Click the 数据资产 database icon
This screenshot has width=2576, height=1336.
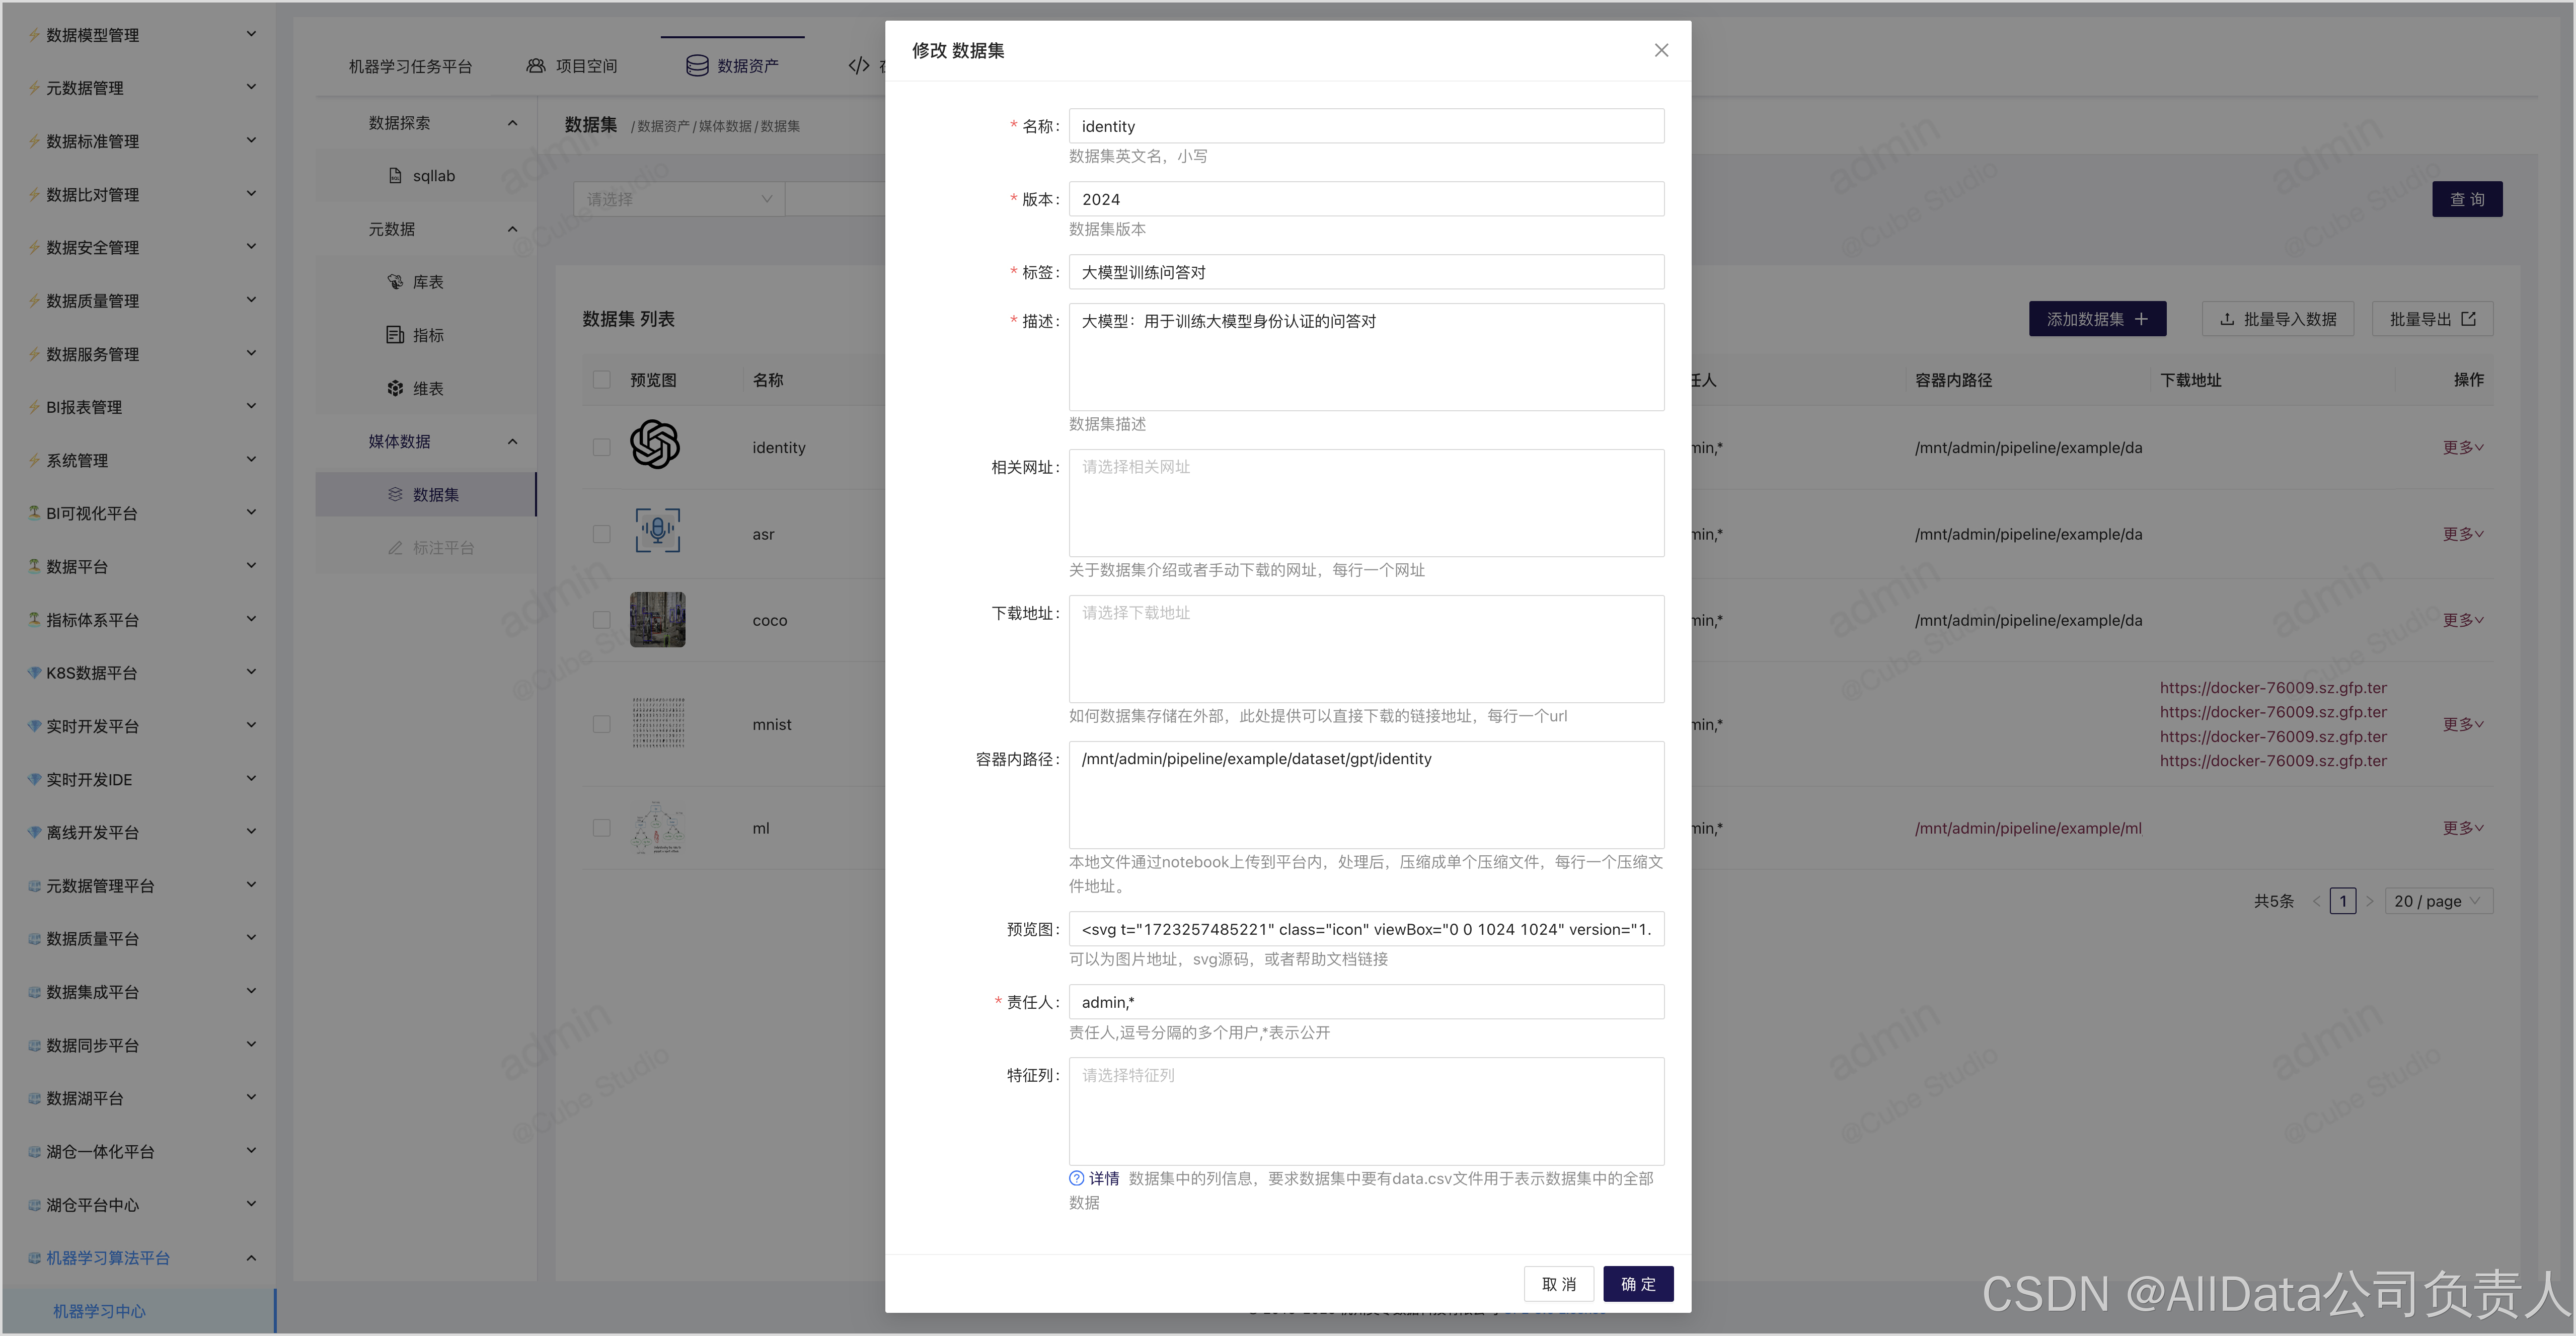[x=697, y=65]
